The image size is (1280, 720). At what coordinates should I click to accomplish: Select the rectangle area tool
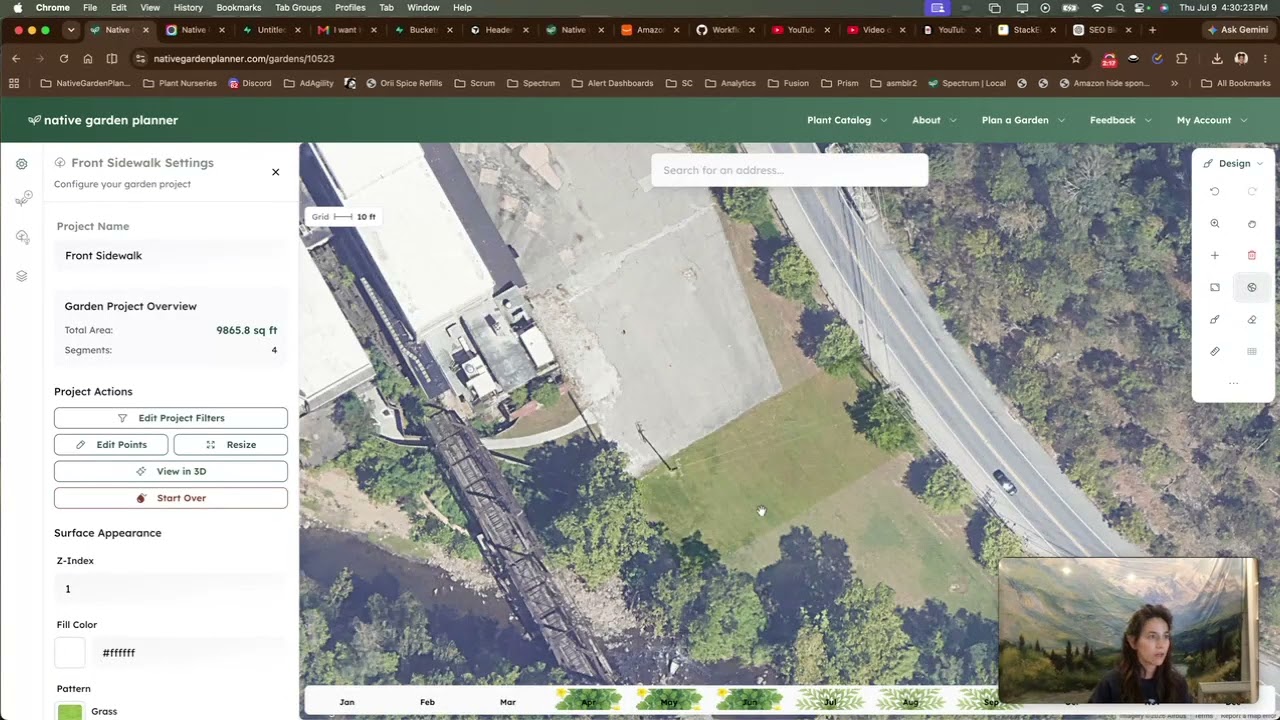1215,288
